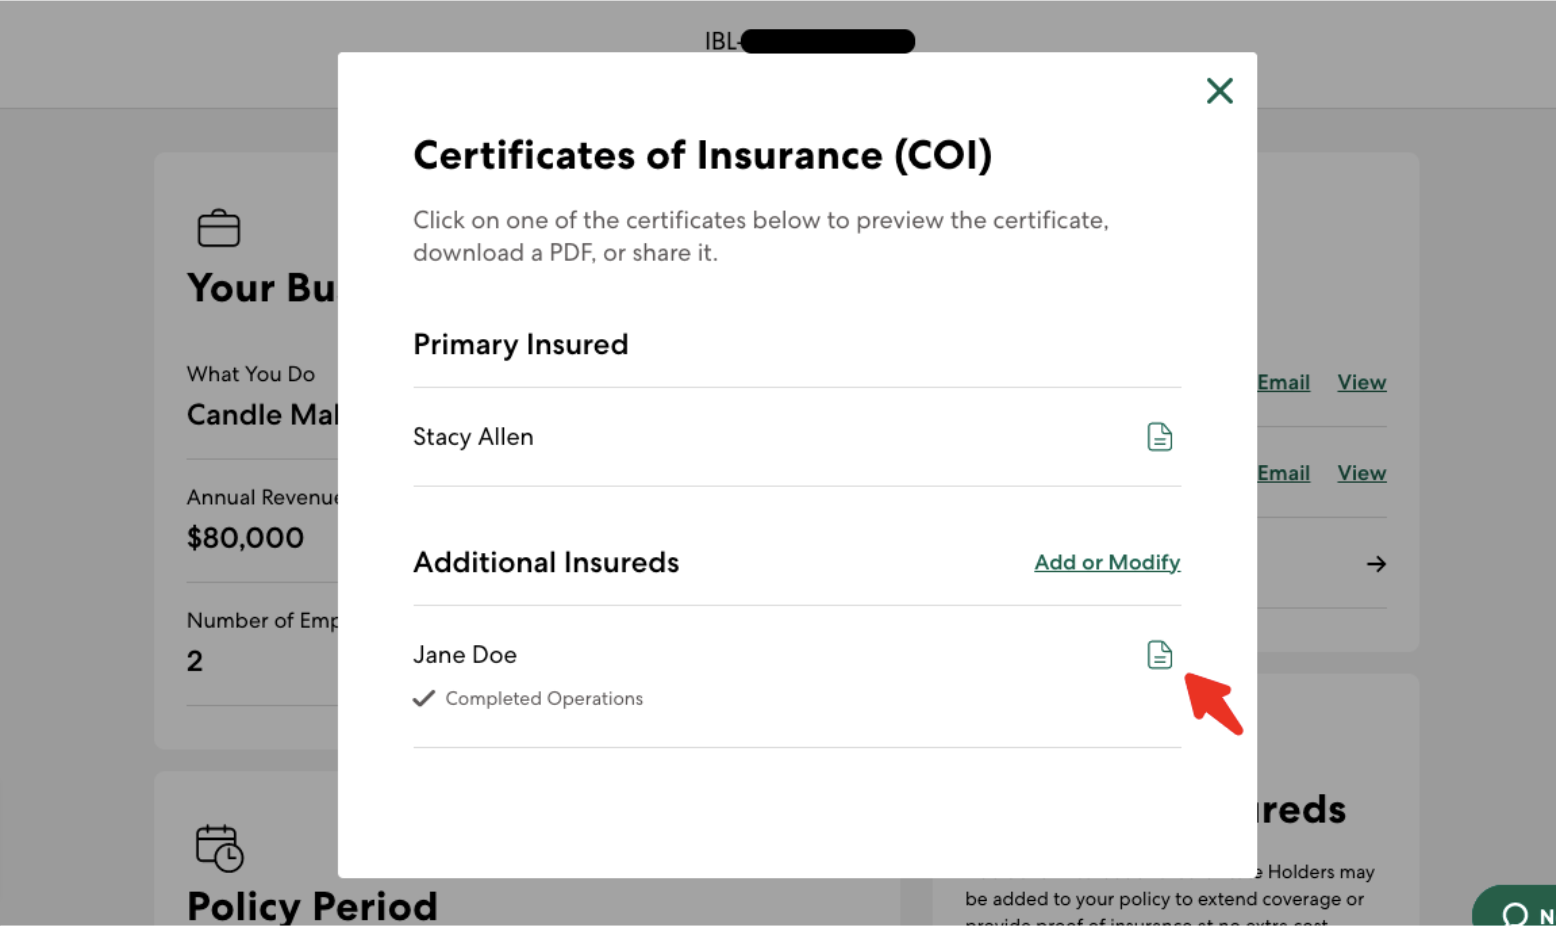Click the Additional Insureds heading in dialog

coord(546,563)
